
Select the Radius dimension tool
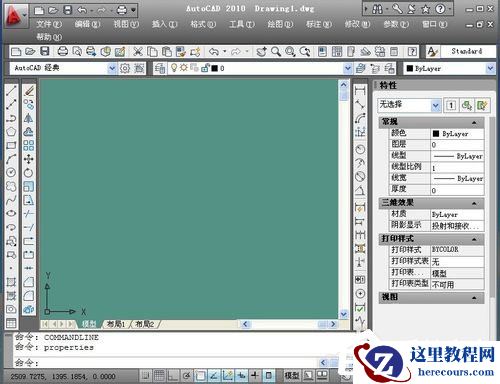pyautogui.click(x=360, y=149)
